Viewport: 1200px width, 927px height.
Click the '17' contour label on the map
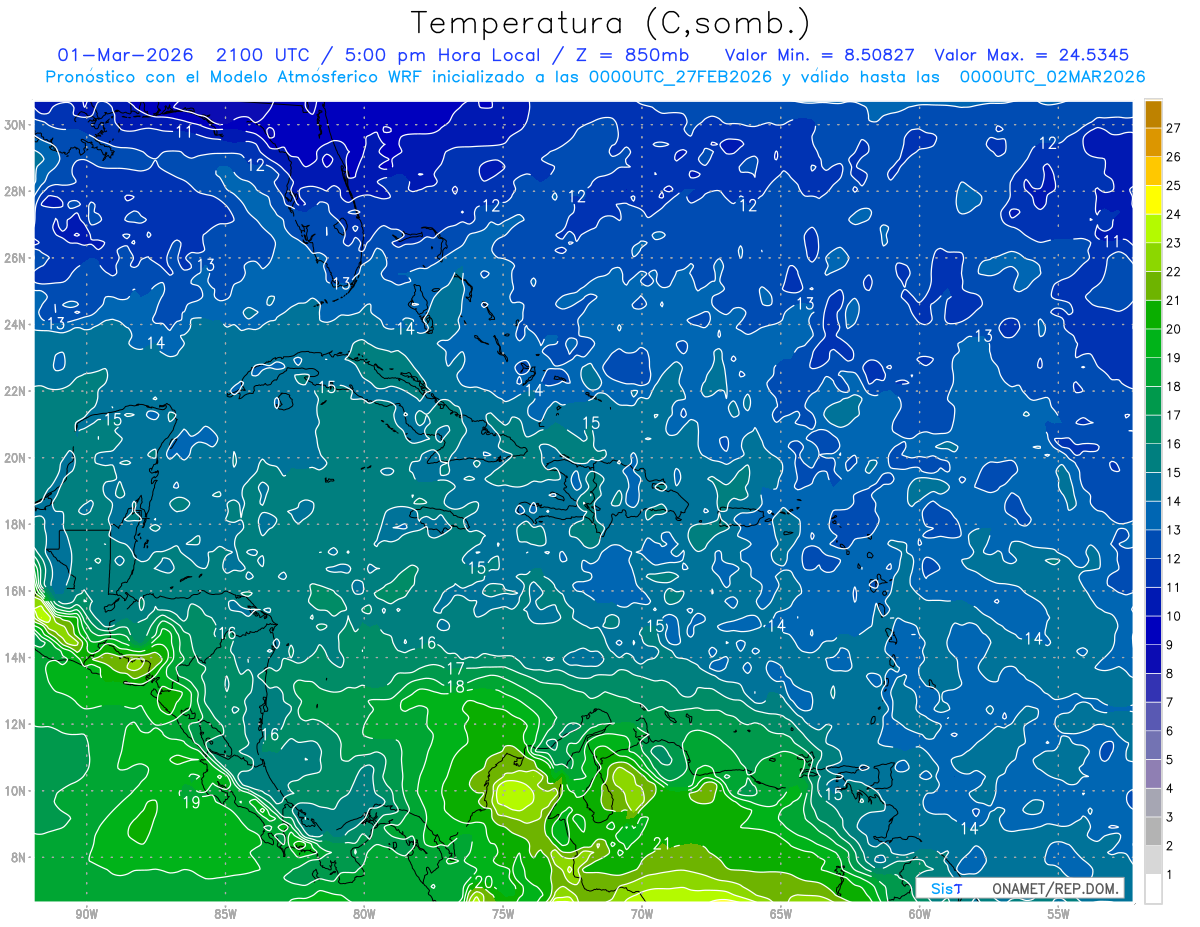click(x=456, y=668)
